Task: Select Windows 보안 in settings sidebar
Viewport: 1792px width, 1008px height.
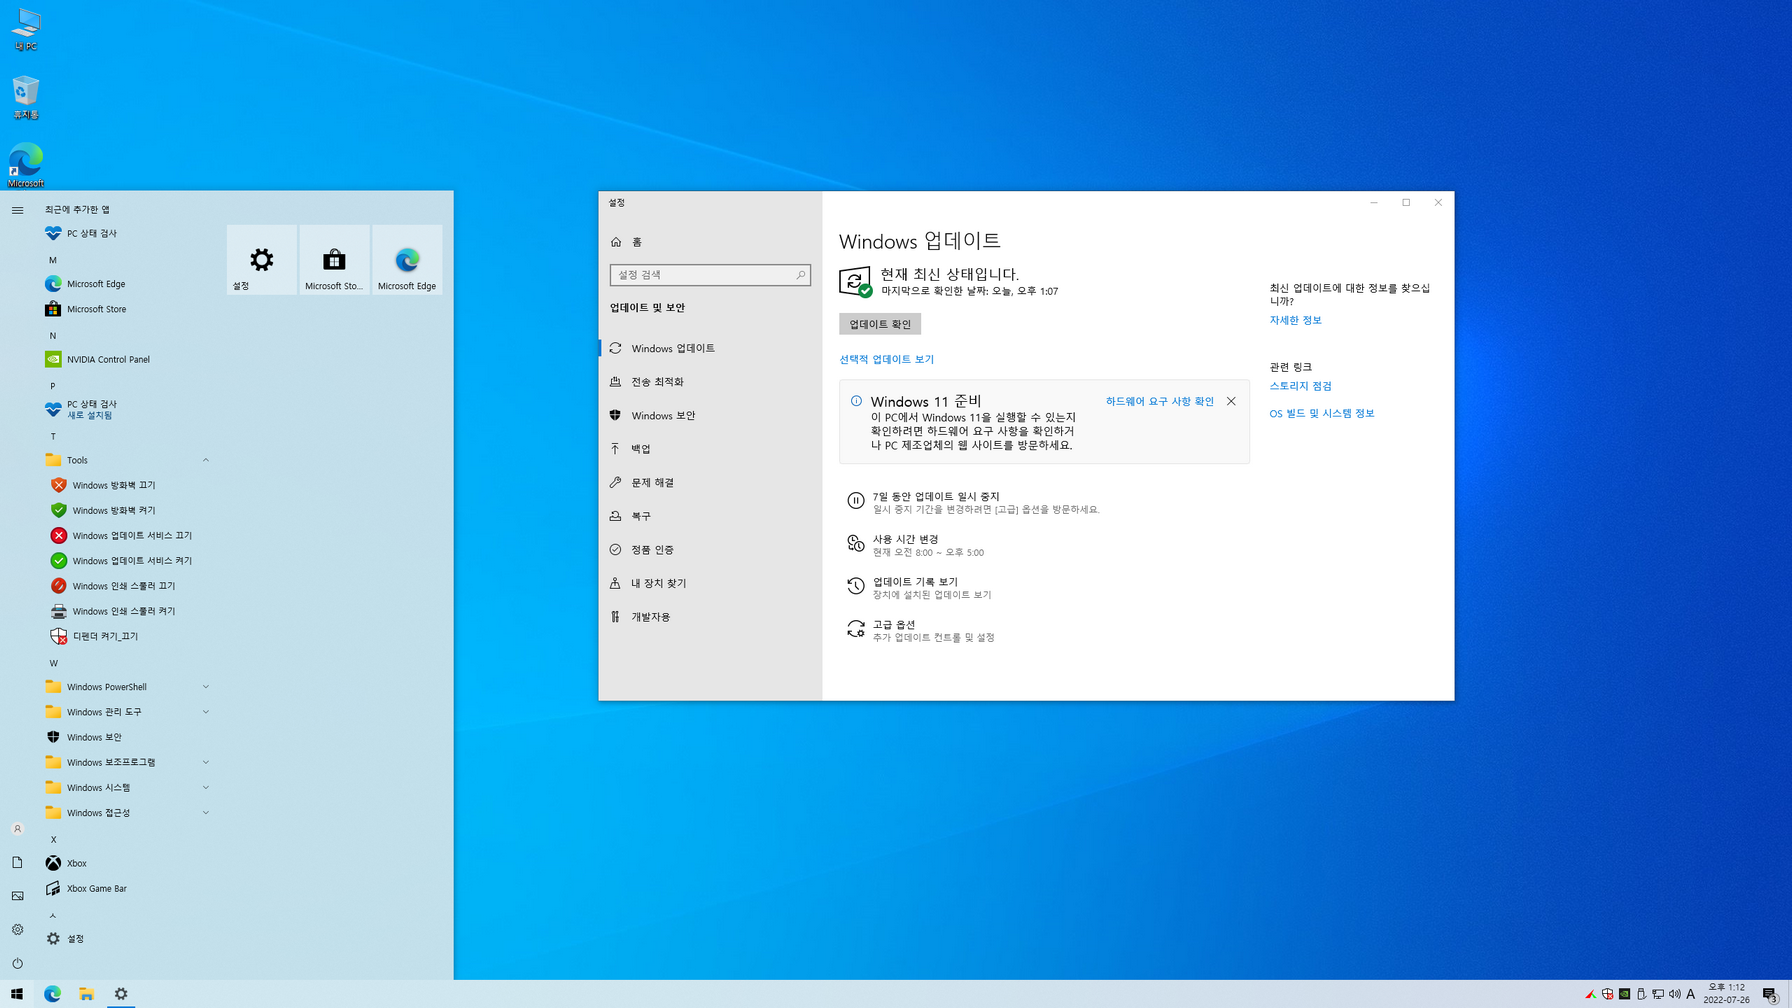Action: (710, 415)
